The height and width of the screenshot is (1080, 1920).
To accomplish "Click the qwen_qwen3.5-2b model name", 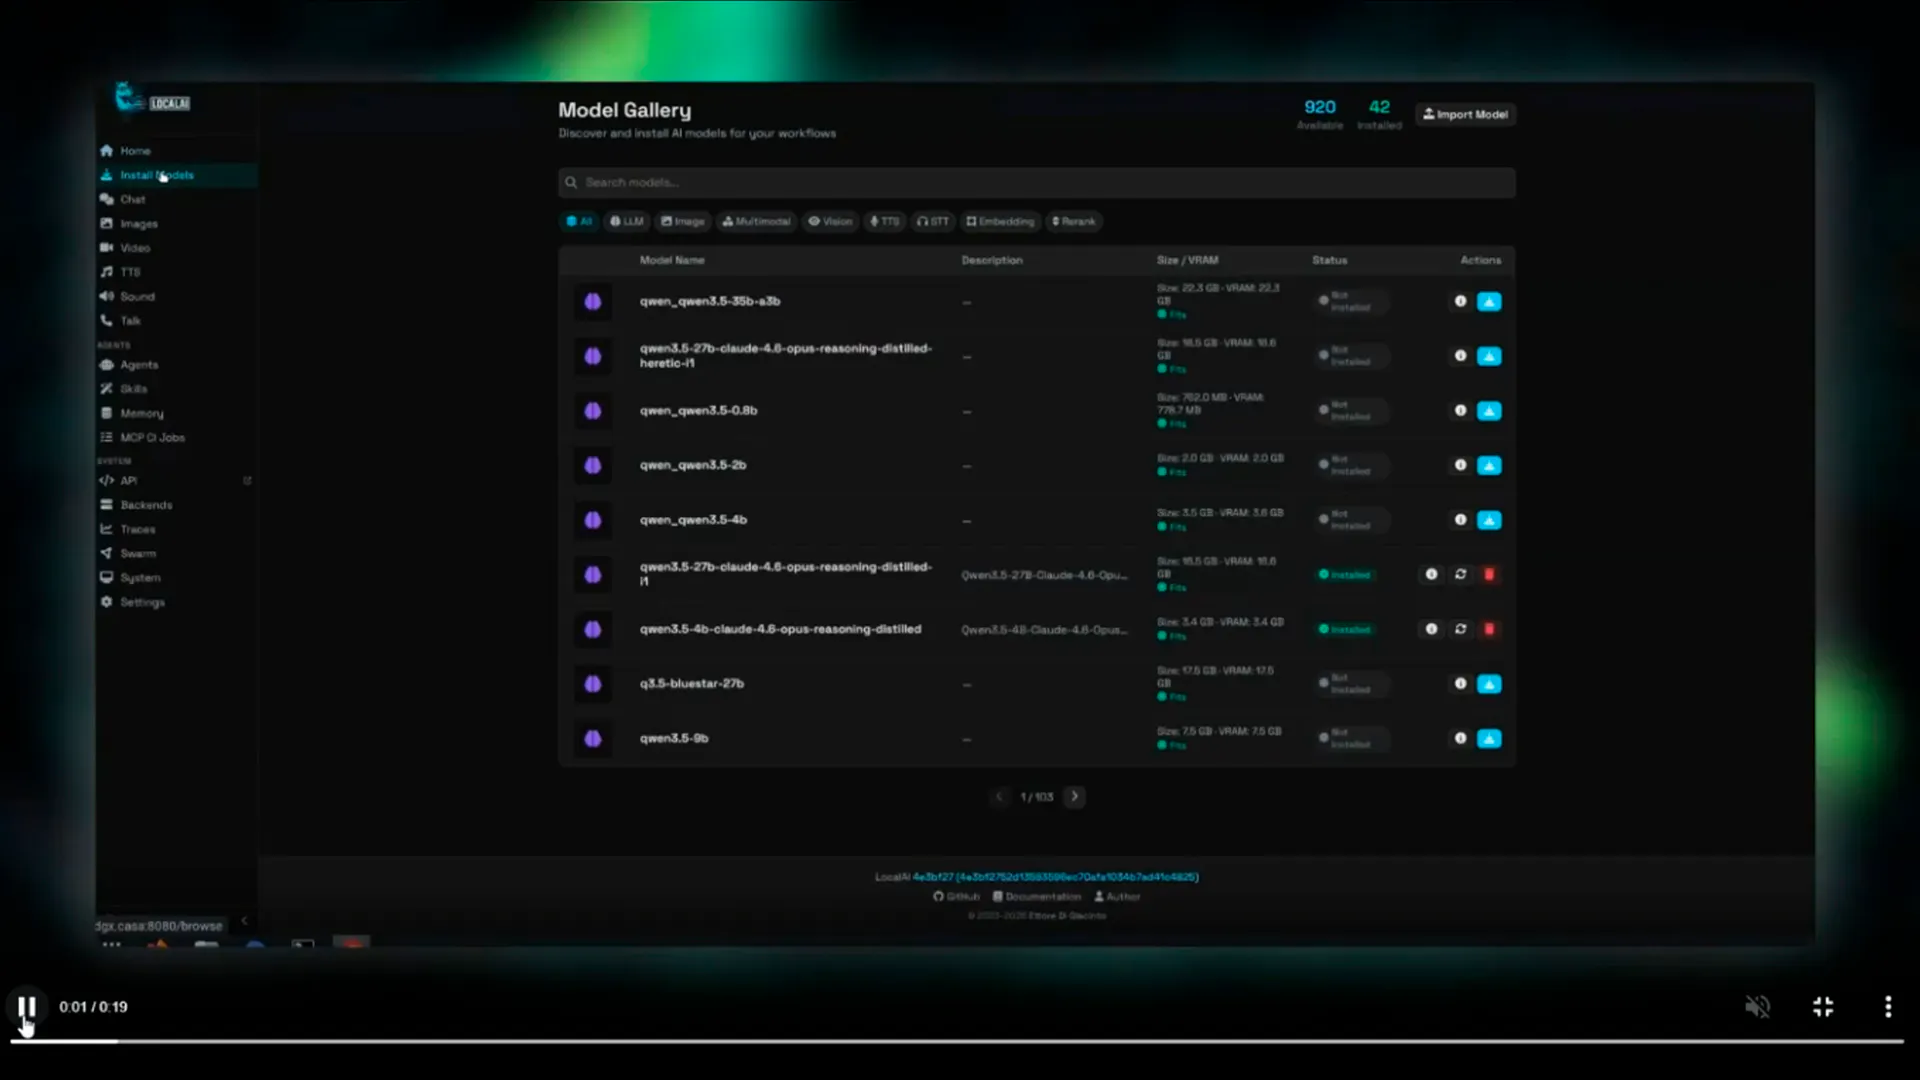I will [x=693, y=465].
